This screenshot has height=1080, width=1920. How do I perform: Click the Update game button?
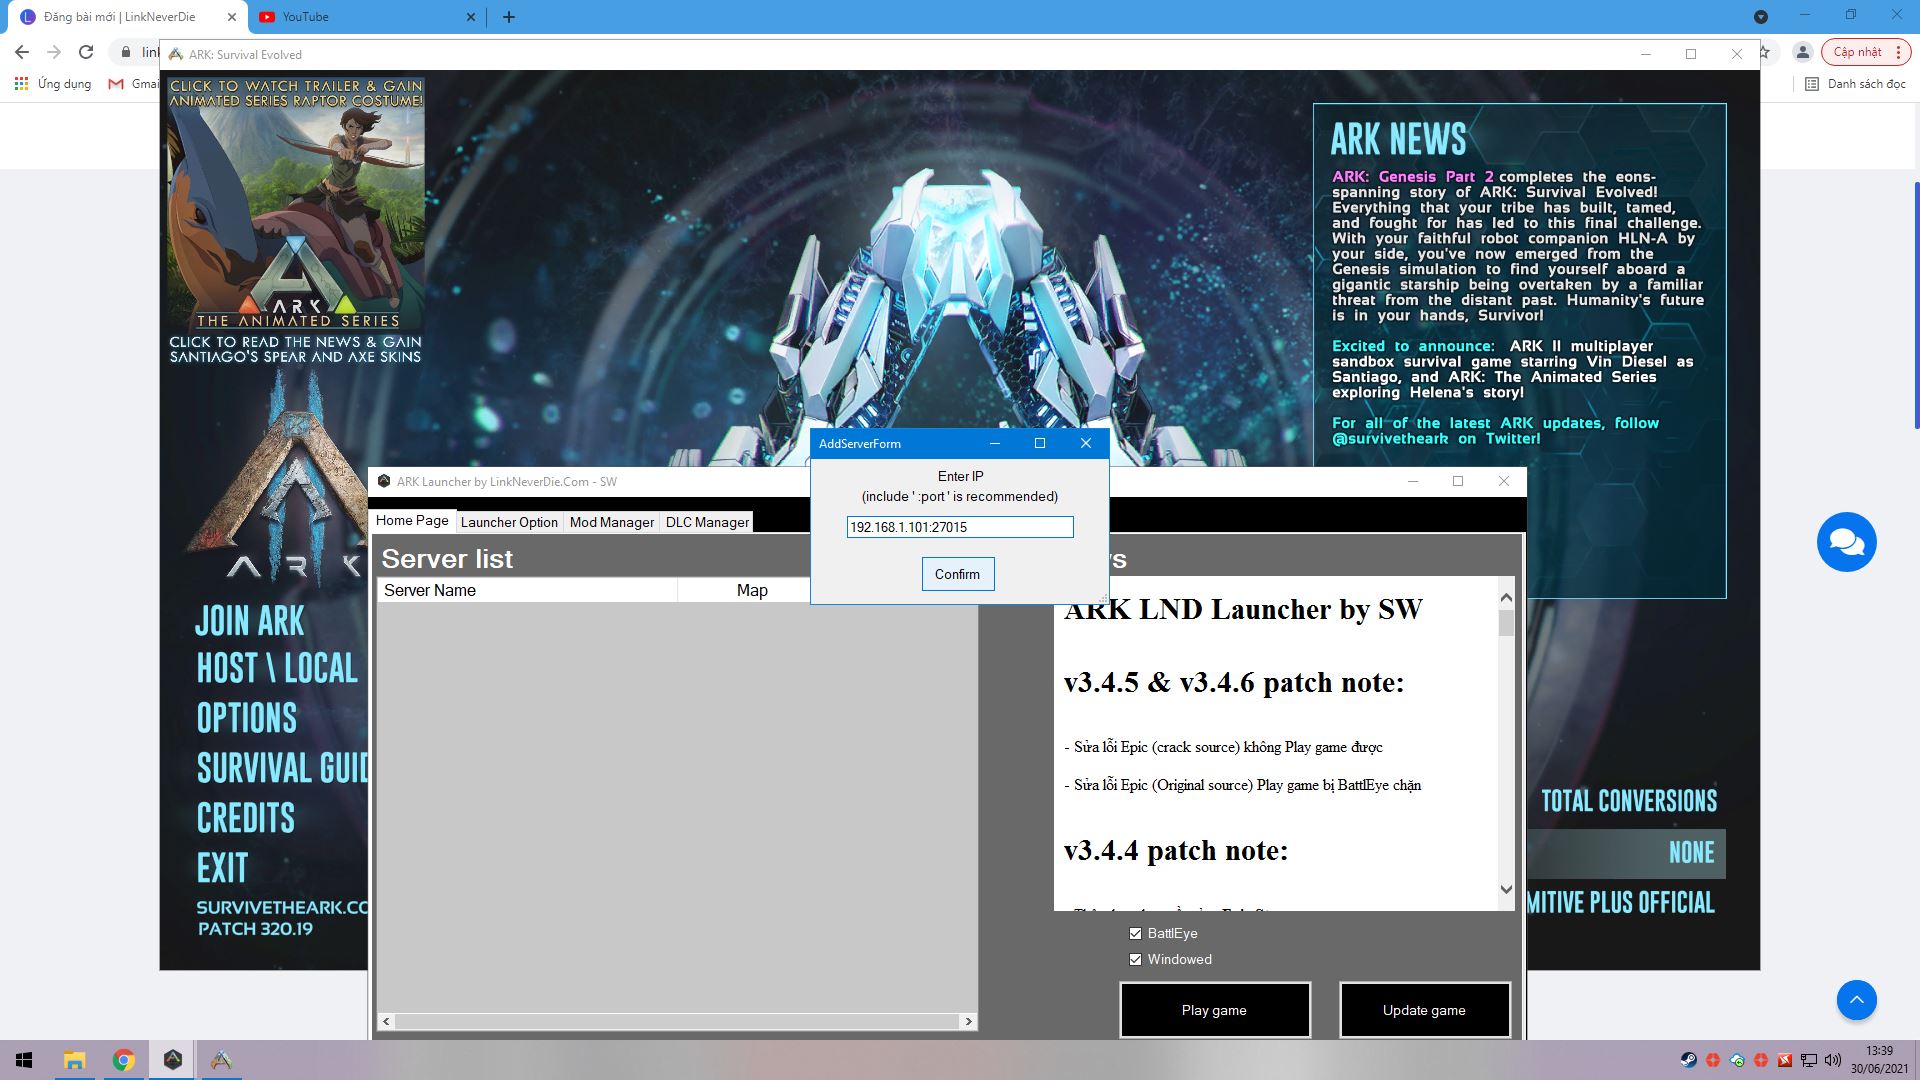(x=1424, y=1010)
